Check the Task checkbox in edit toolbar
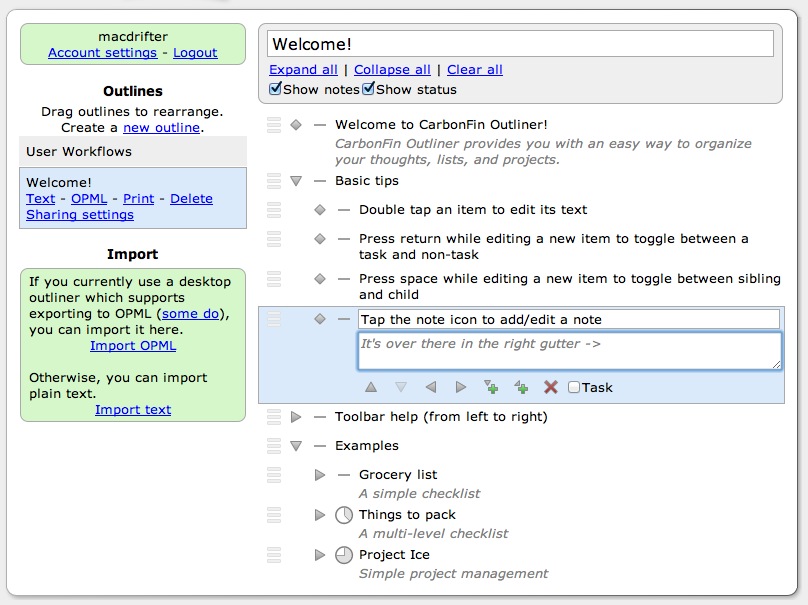Viewport: 808px width, 605px height. pos(574,387)
